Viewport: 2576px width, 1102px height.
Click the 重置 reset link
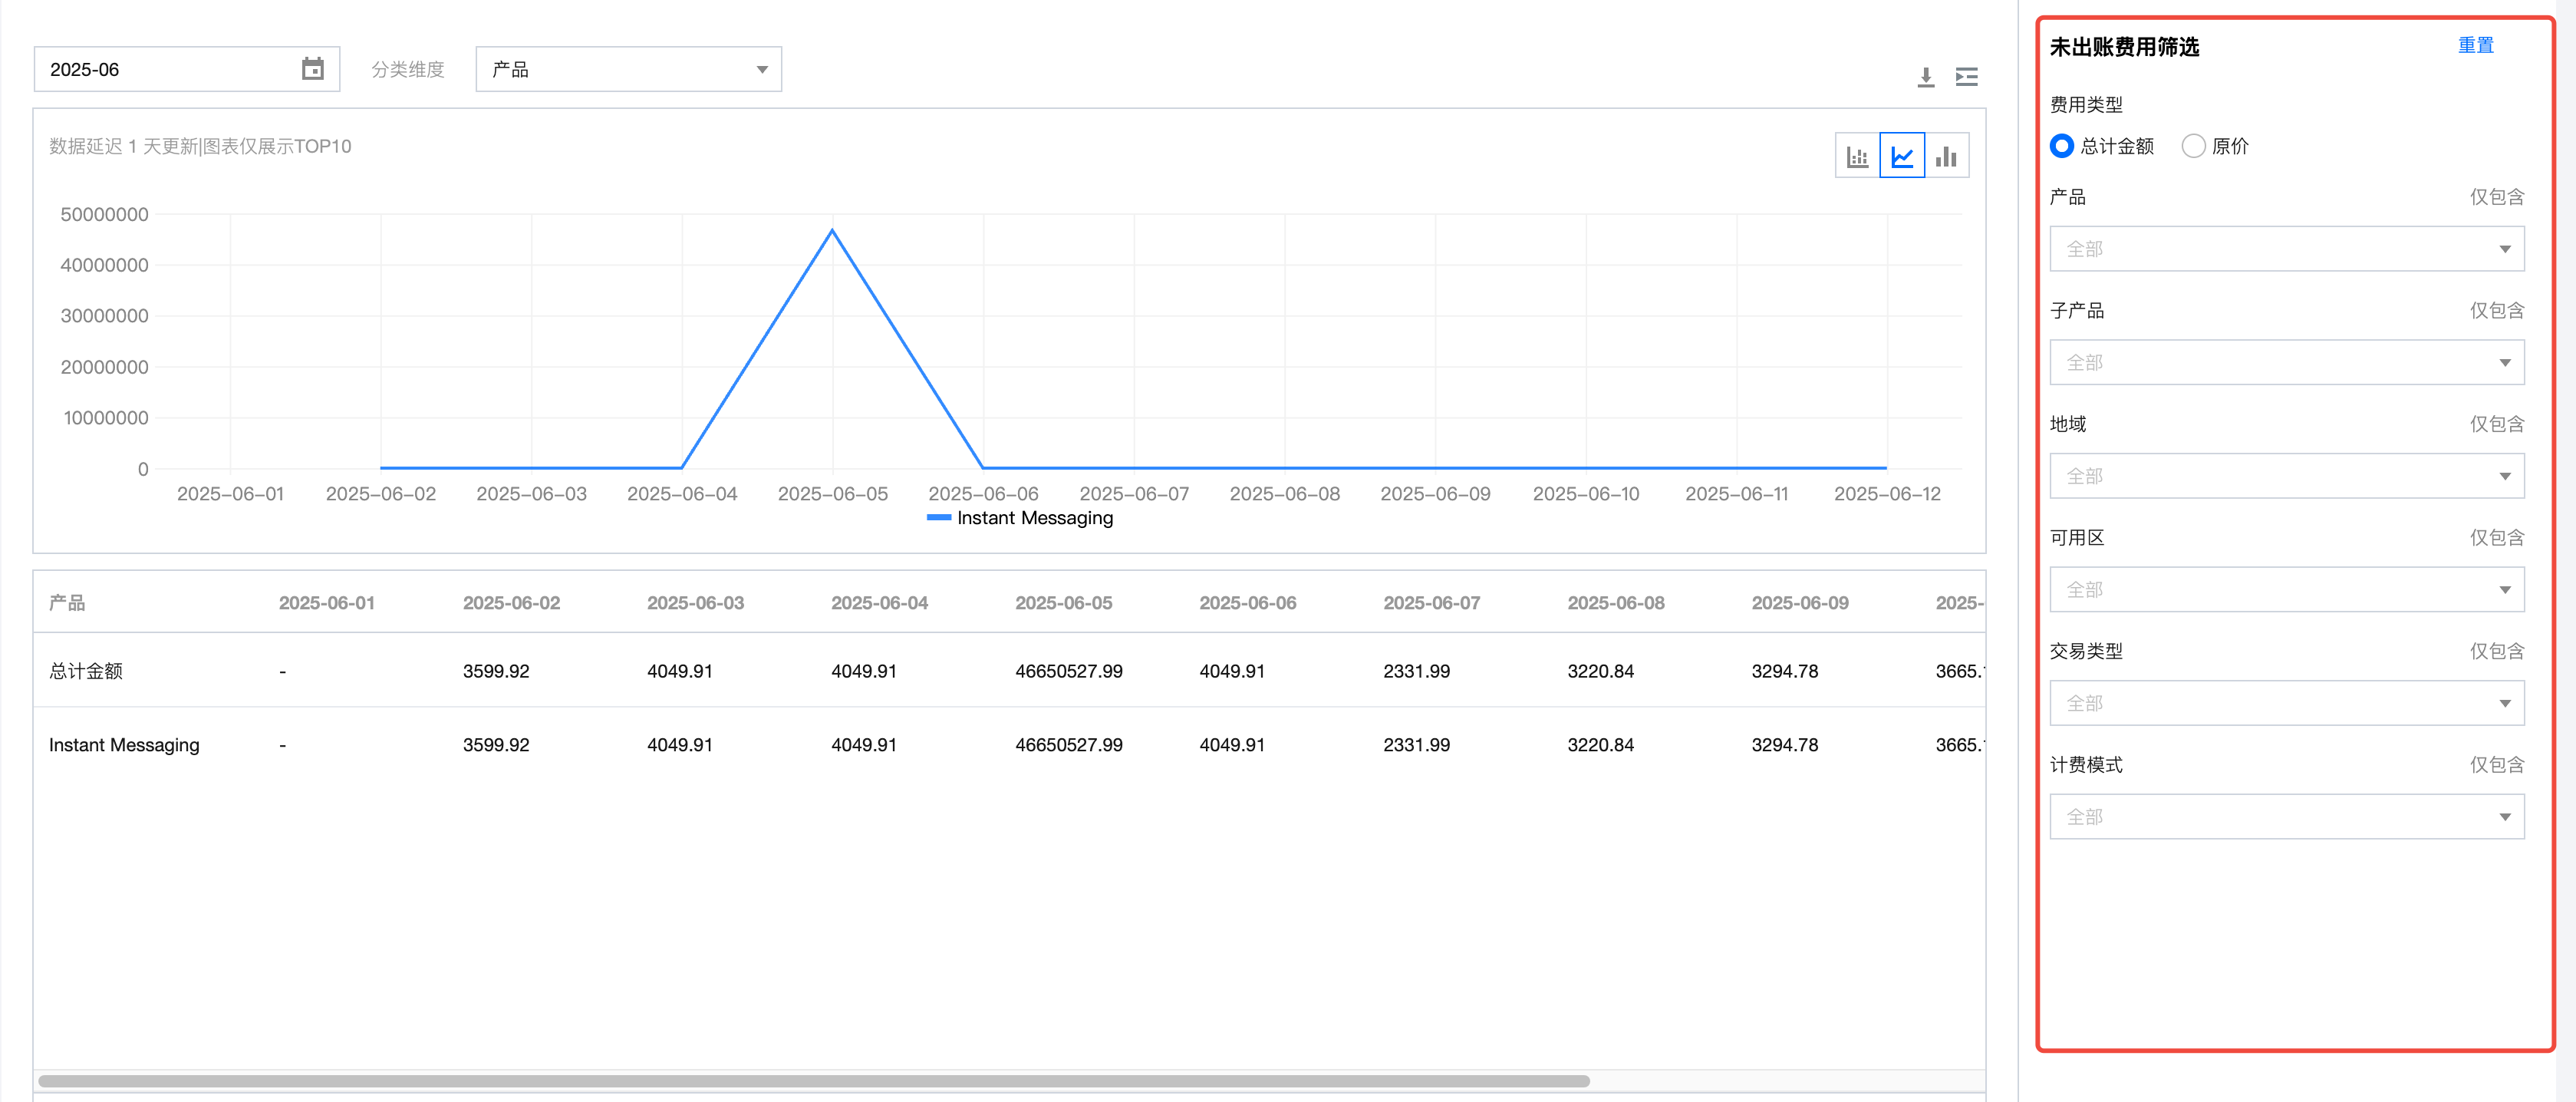(2475, 46)
